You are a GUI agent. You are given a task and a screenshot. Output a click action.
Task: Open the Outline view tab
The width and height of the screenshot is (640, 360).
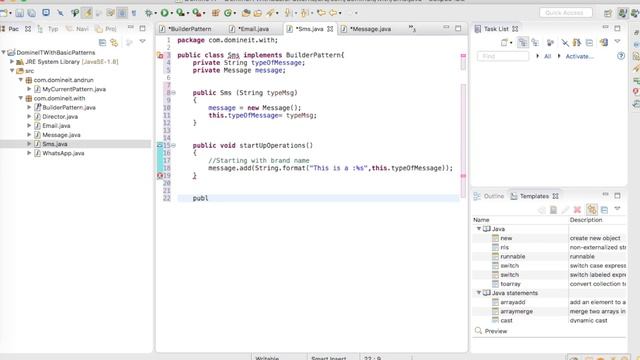click(489, 196)
